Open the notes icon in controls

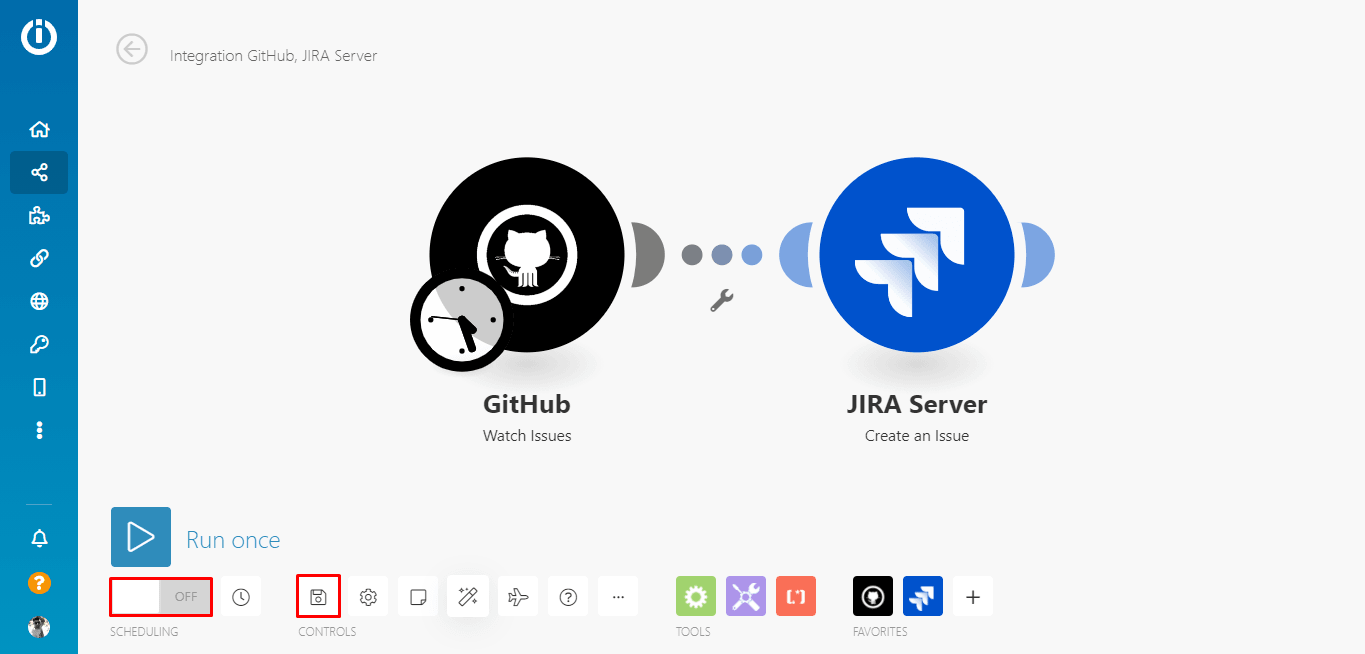pos(418,597)
